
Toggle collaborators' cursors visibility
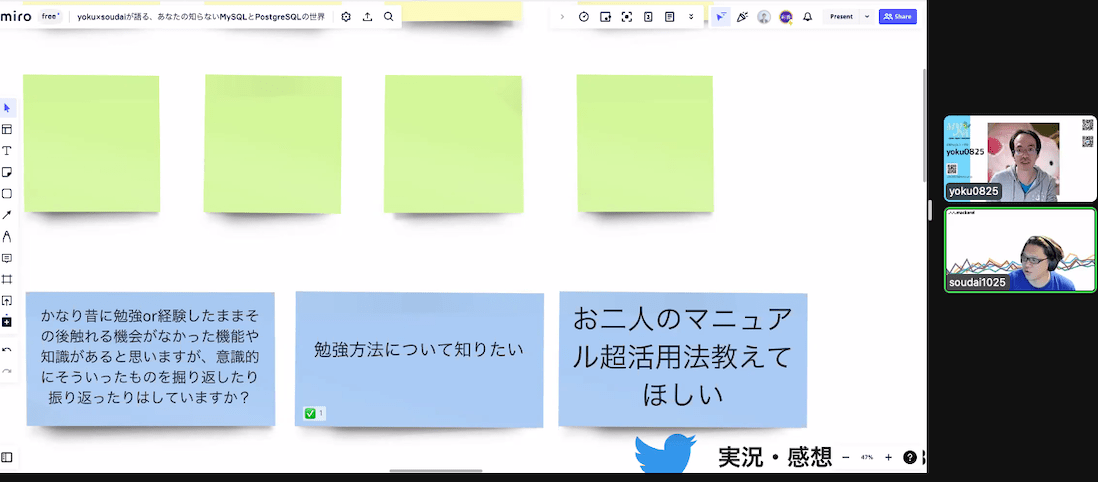[x=721, y=17]
